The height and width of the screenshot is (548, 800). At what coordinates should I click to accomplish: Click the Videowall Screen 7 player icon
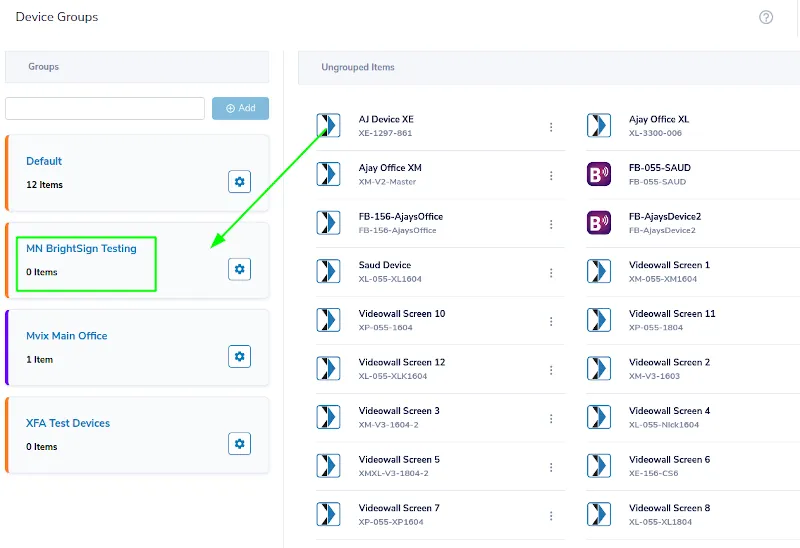coord(328,514)
